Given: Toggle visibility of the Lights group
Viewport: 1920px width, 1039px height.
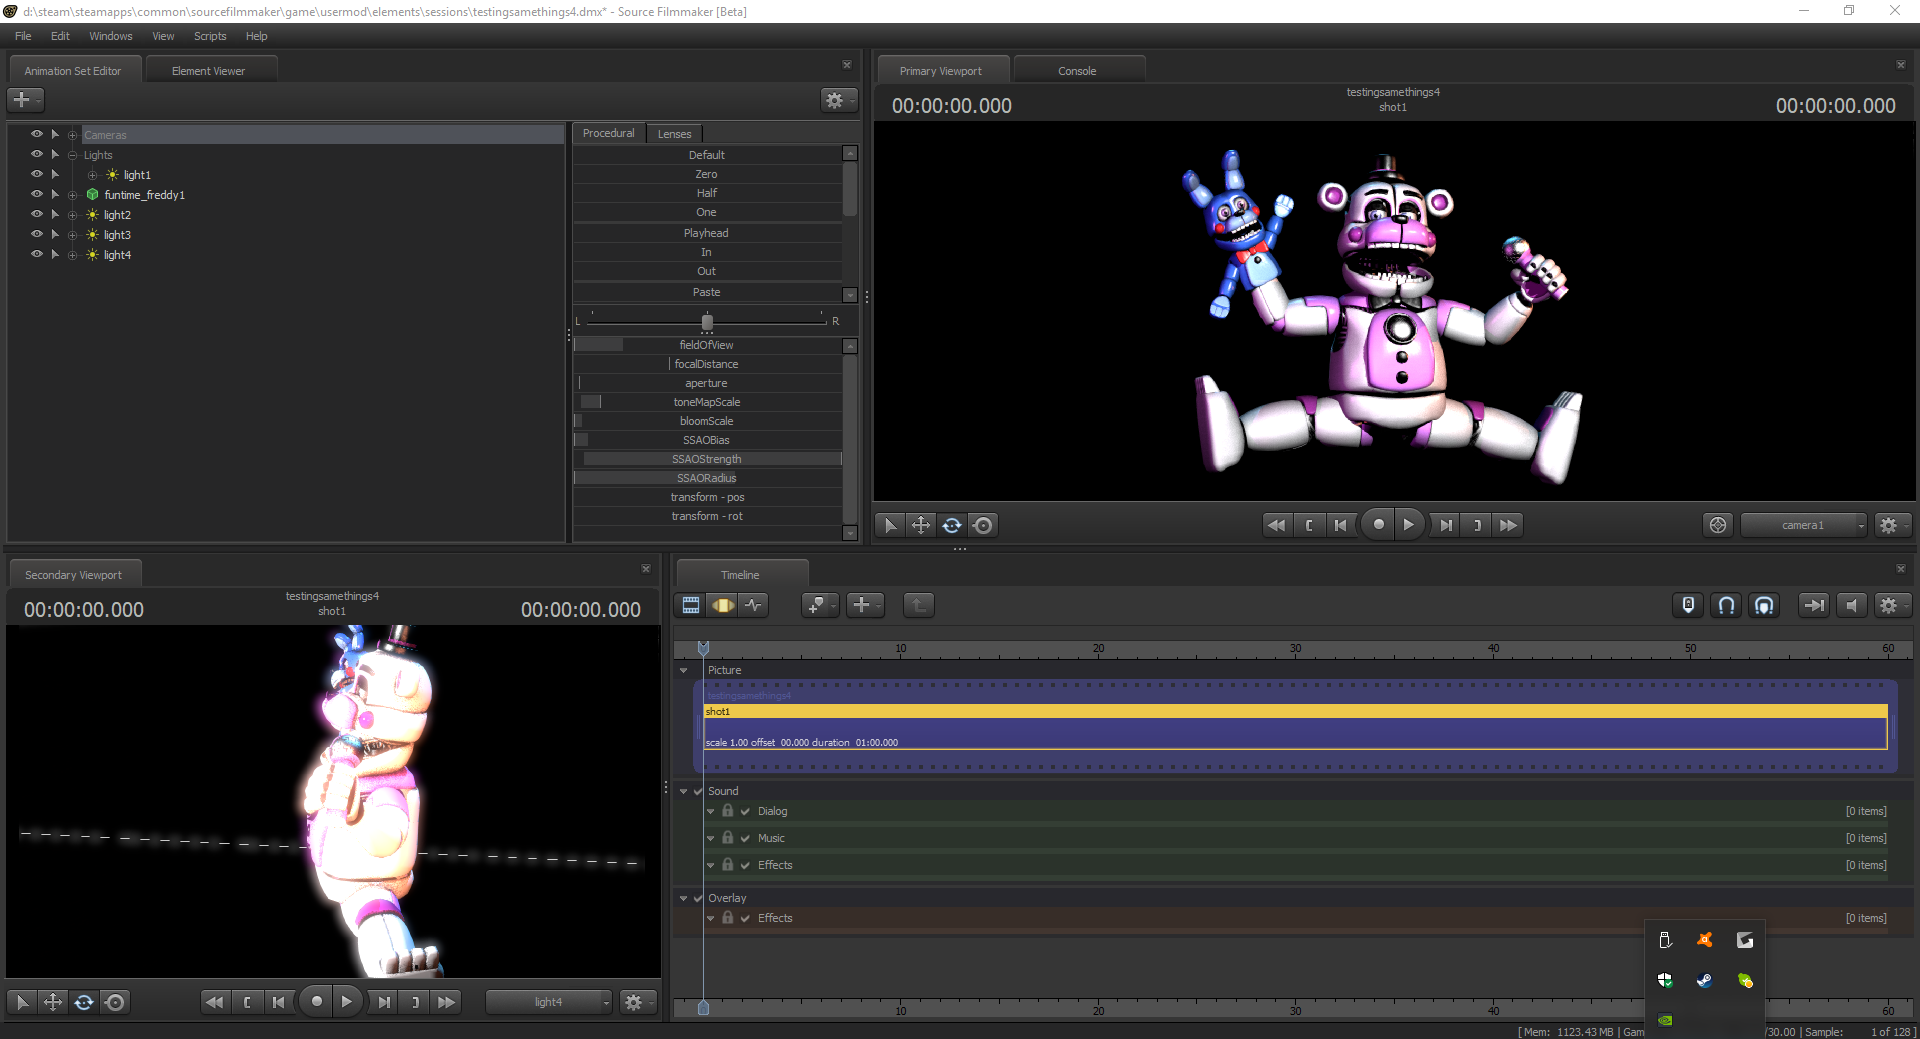Looking at the screenshot, I should click(x=37, y=154).
